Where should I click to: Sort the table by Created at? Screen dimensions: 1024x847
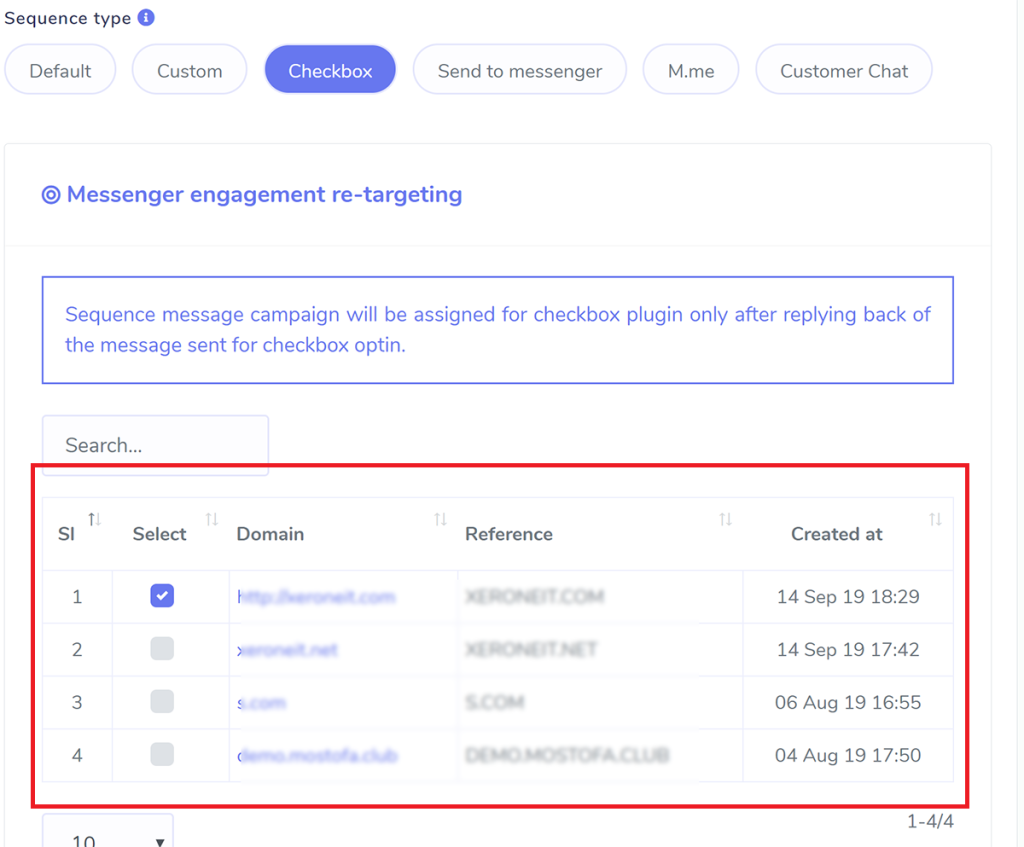(x=935, y=520)
